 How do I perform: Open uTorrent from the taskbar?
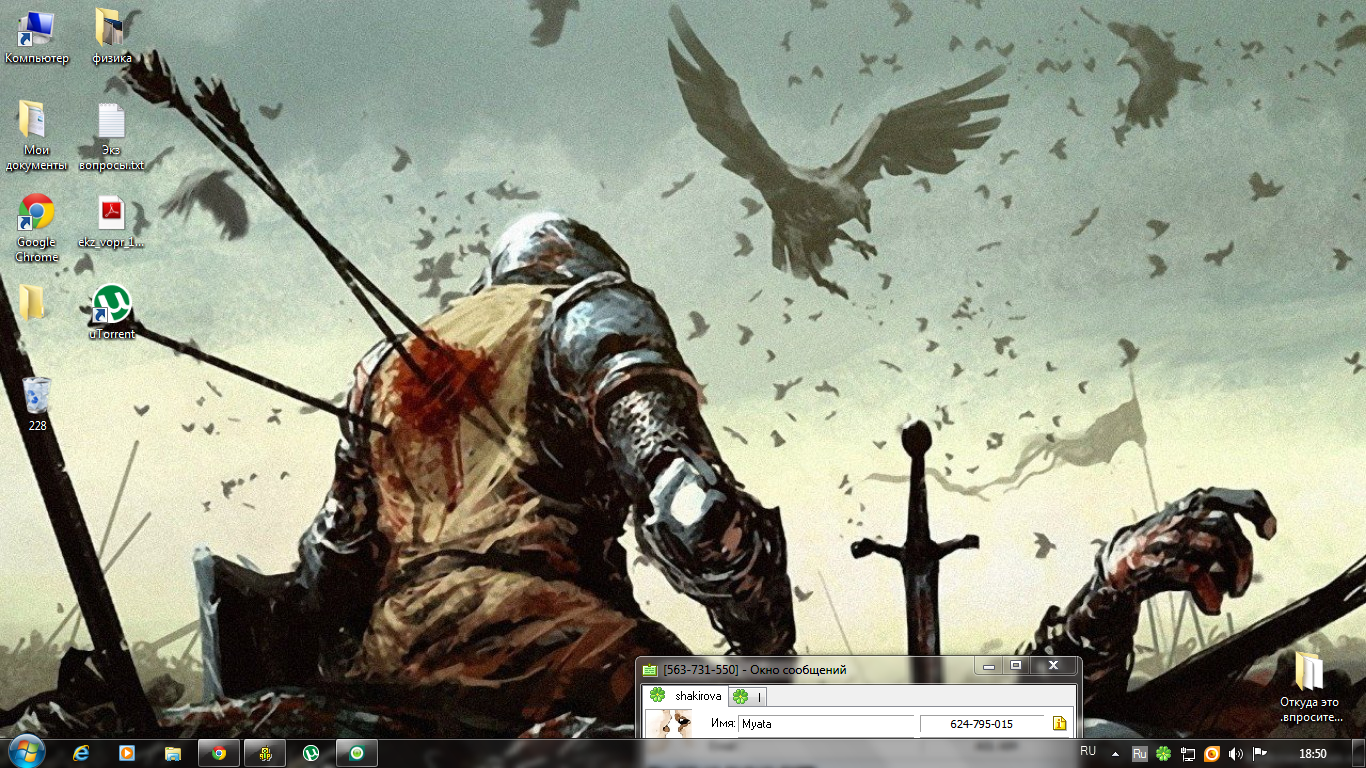(x=311, y=753)
